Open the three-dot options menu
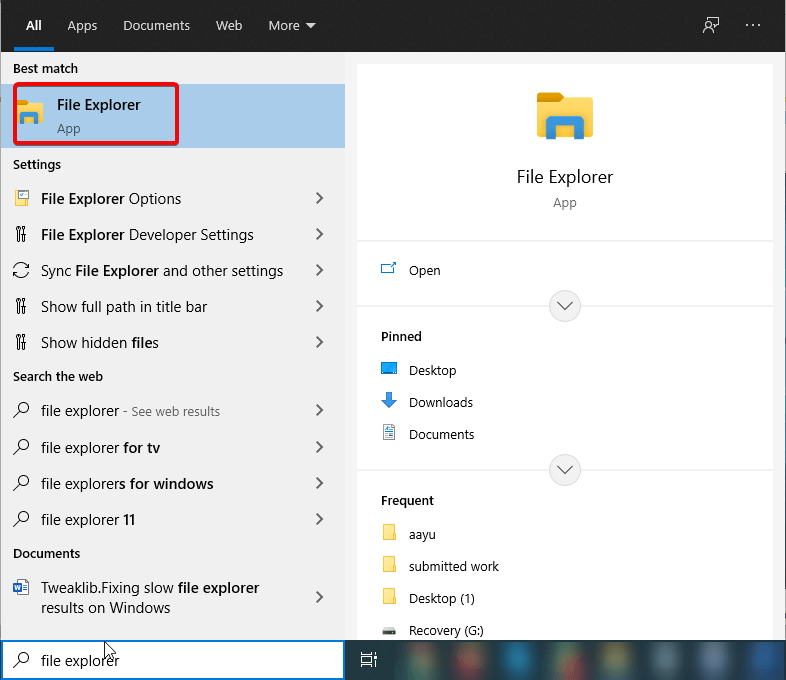786x680 pixels. (753, 25)
